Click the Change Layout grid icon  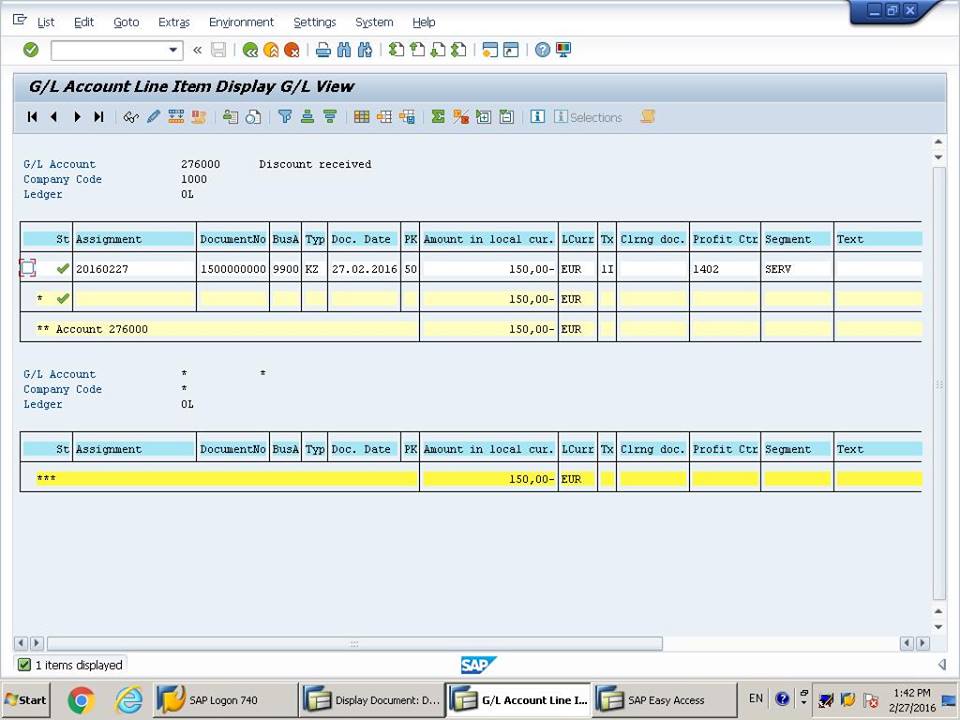[x=362, y=117]
